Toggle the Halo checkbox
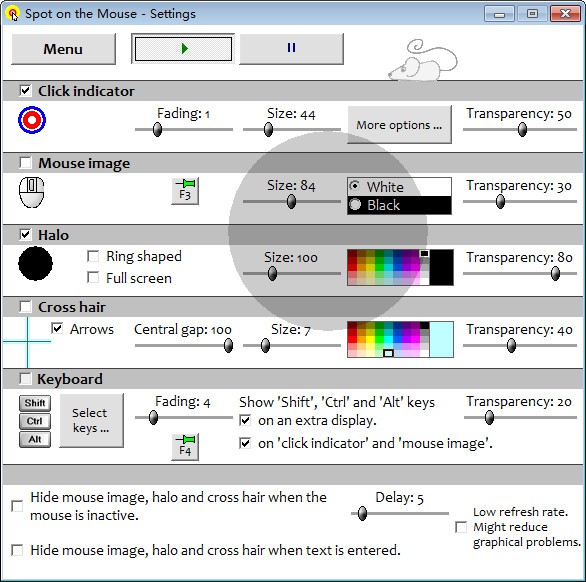Image resolution: width=586 pixels, height=582 pixels. click(25, 235)
